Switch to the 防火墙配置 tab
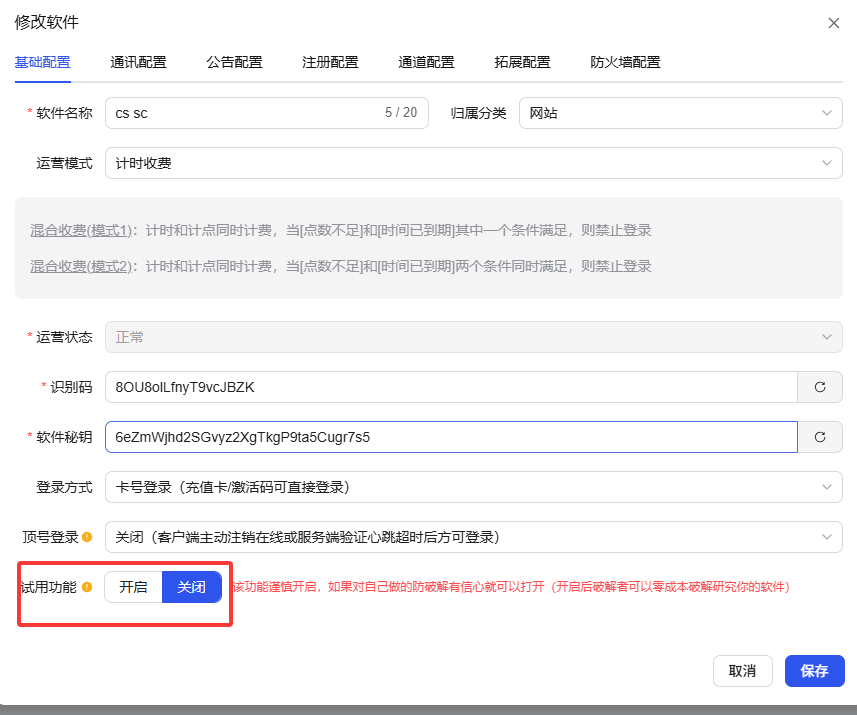The width and height of the screenshot is (857, 715). [x=625, y=62]
